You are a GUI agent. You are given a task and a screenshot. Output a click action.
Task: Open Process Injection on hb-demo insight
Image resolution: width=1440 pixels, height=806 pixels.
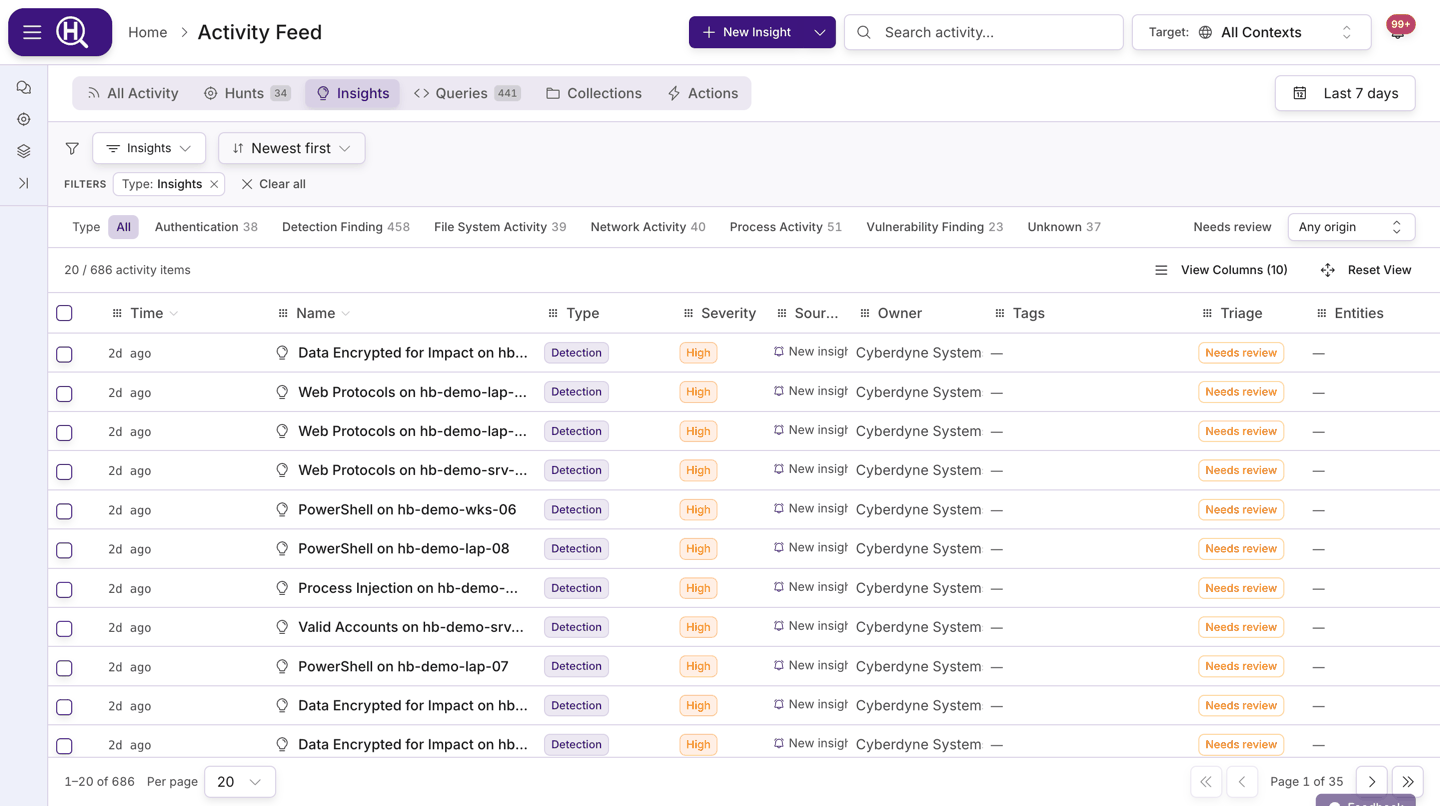[x=408, y=588]
